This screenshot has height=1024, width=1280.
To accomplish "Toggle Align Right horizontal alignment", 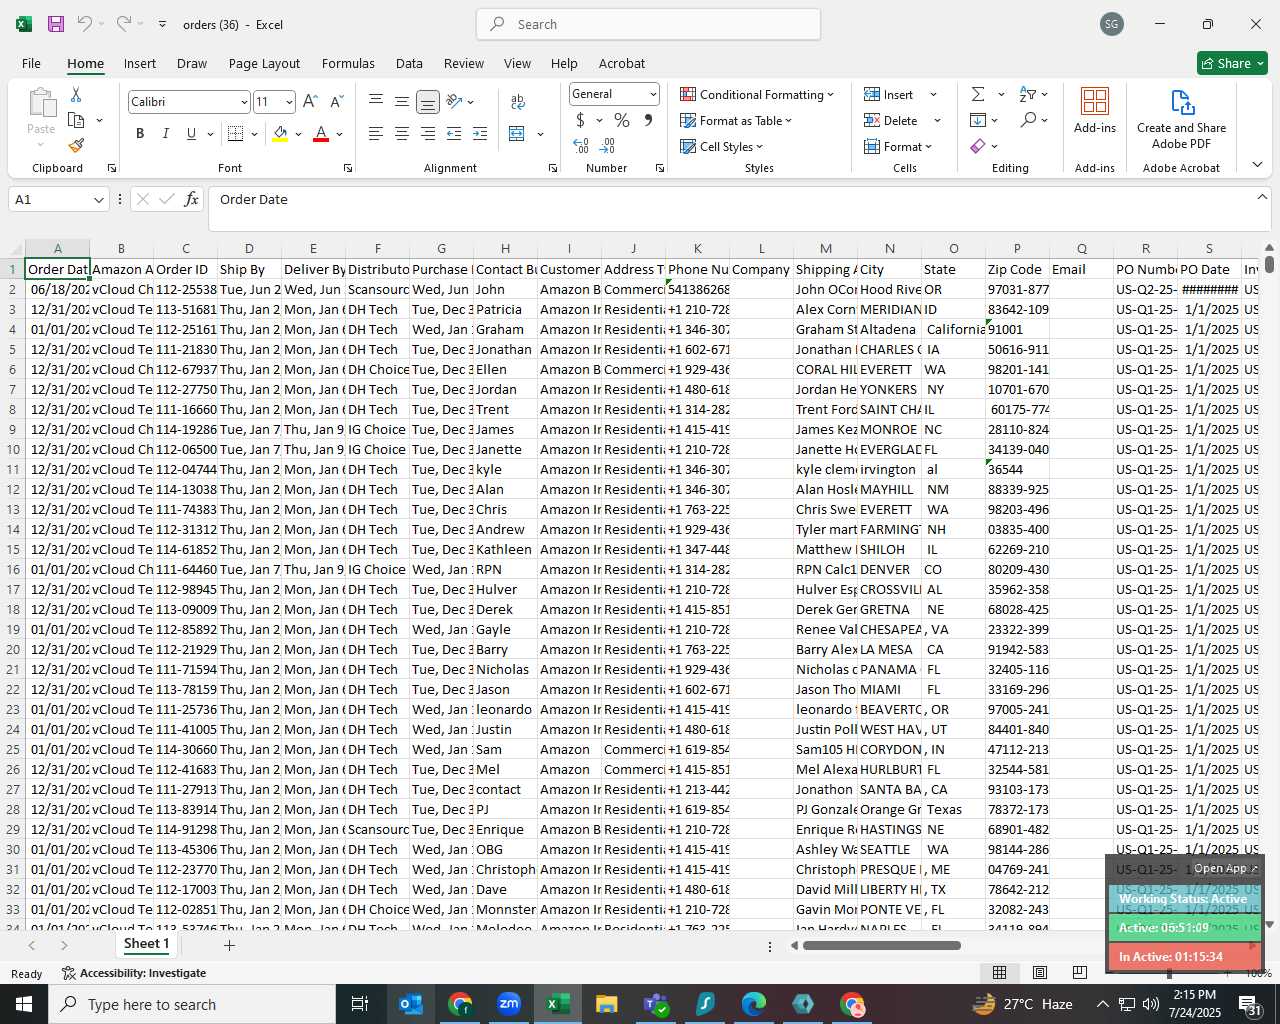I will 428,133.
